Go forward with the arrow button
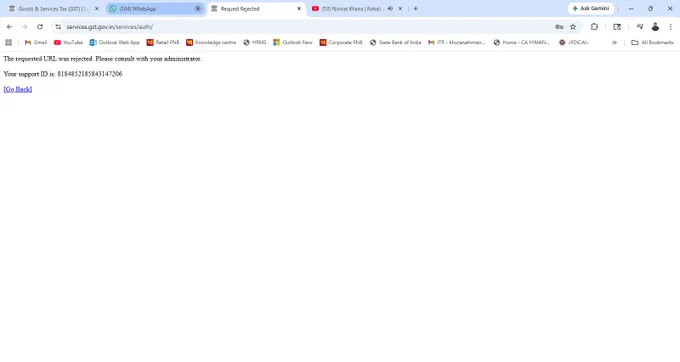 pyautogui.click(x=24, y=27)
